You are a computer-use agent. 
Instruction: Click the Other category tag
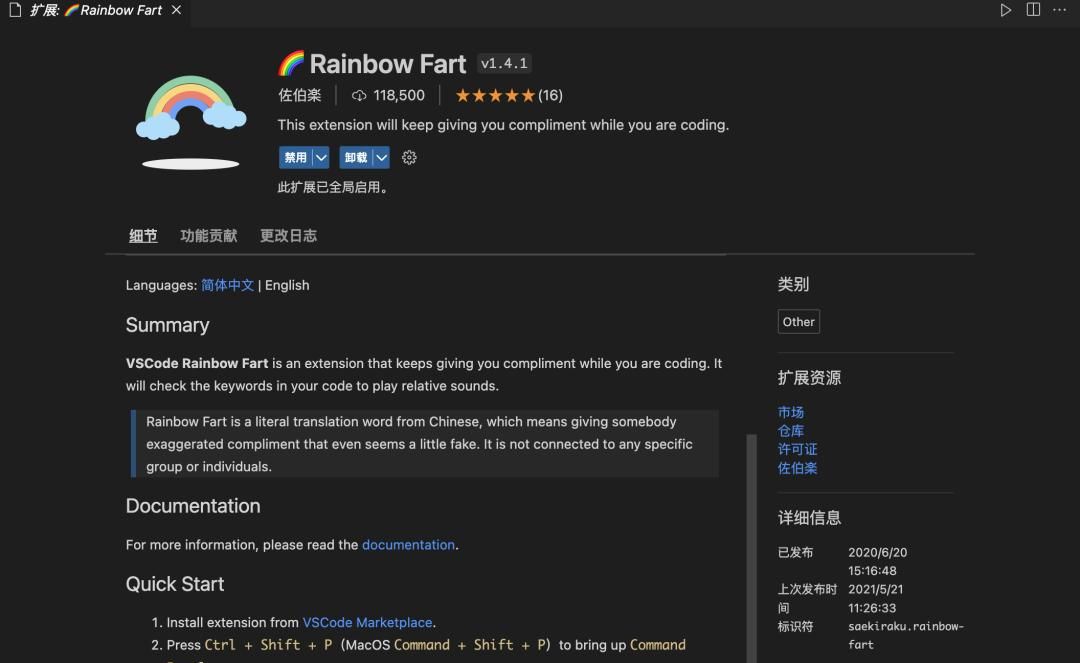pos(798,322)
